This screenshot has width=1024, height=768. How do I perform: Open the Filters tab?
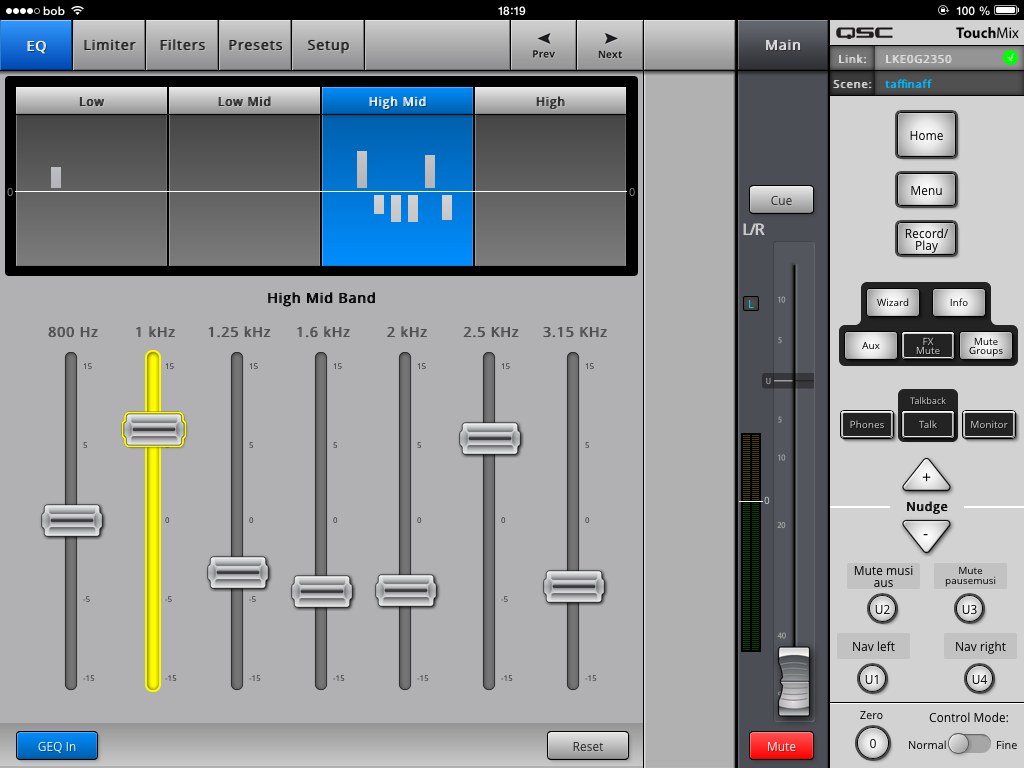(x=182, y=45)
